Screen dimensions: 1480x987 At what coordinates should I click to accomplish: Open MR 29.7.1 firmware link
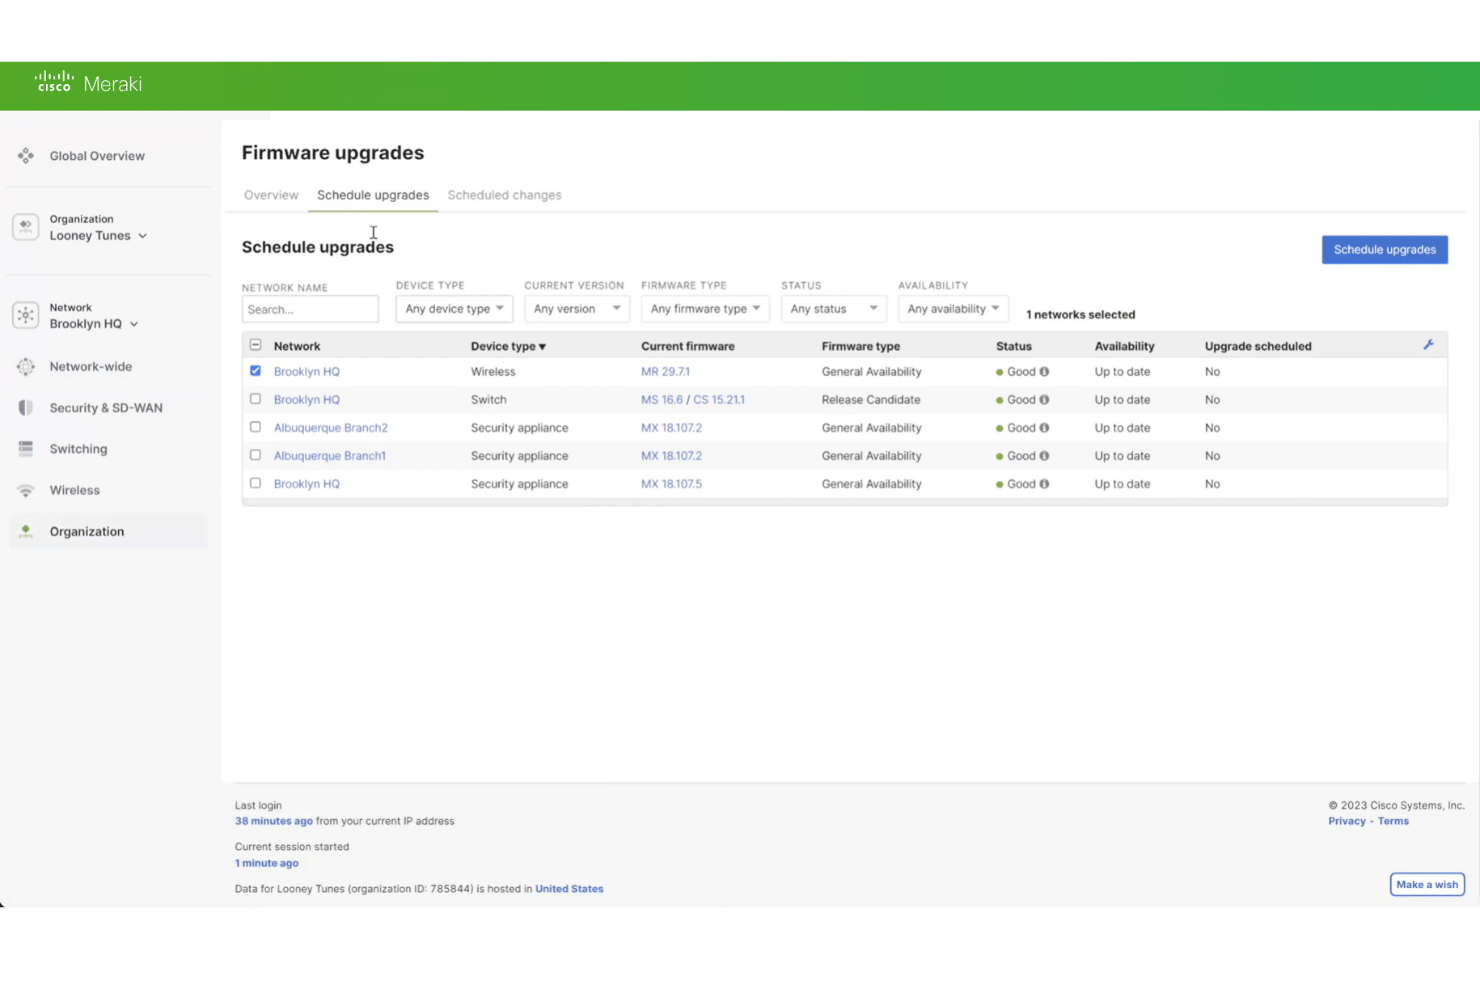point(666,371)
